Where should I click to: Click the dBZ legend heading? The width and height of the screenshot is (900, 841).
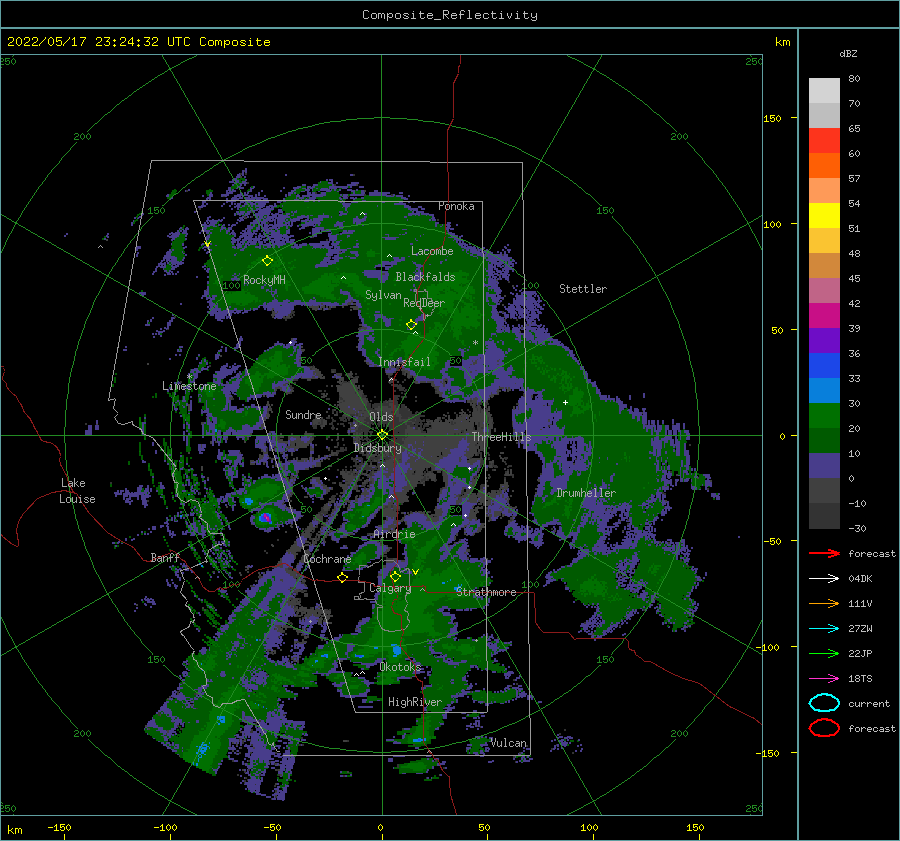[x=848, y=53]
